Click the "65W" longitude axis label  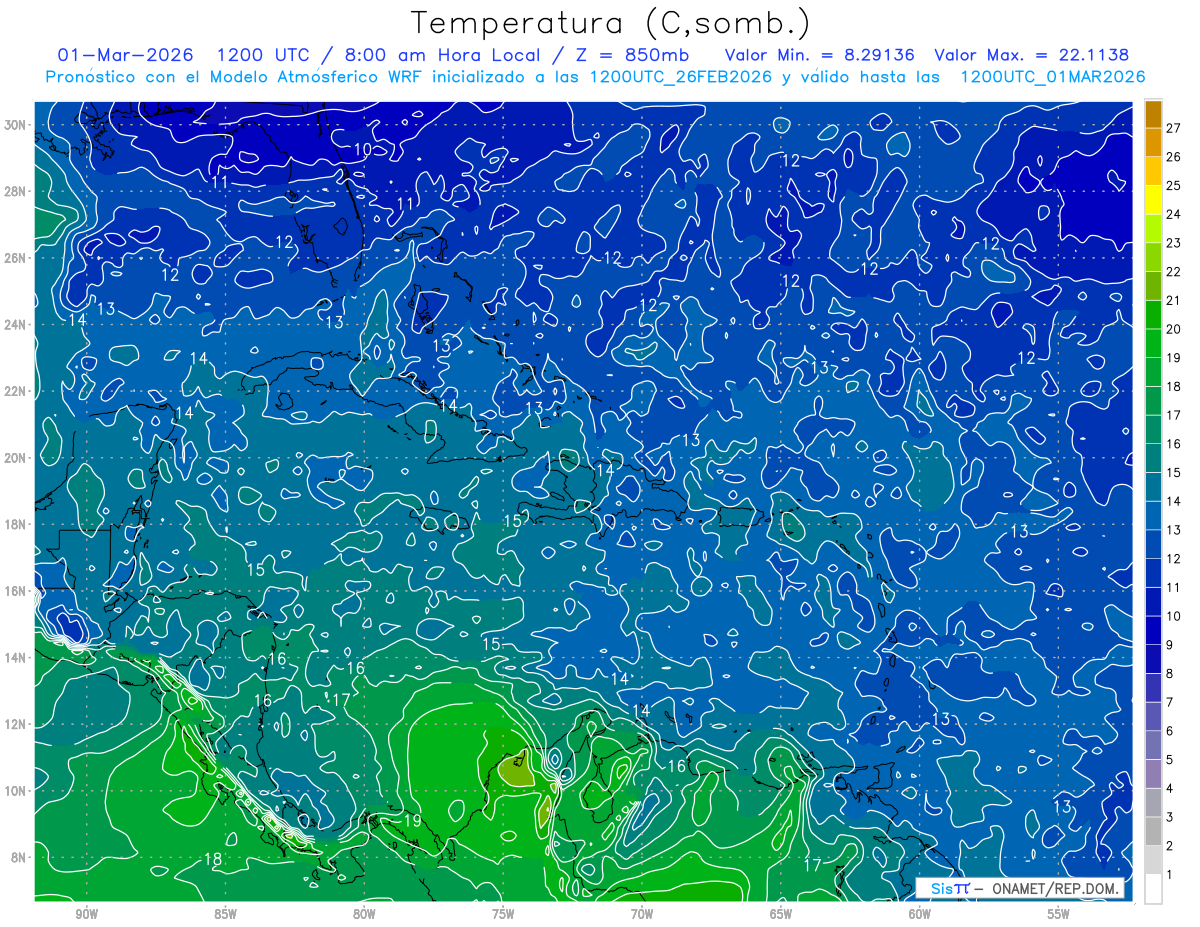[x=781, y=914]
